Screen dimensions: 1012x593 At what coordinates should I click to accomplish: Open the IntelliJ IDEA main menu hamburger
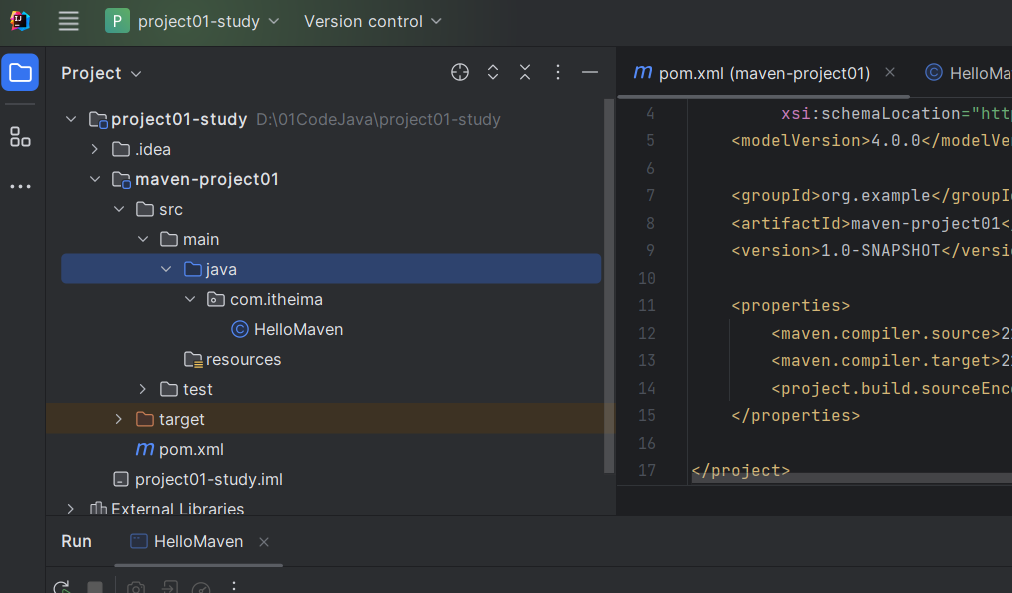(68, 21)
